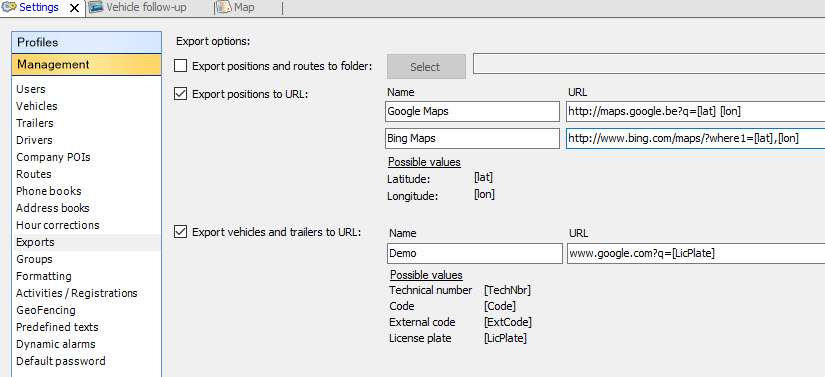This screenshot has height=377, width=825.
Task: Open the Users management item
Action: 31,89
